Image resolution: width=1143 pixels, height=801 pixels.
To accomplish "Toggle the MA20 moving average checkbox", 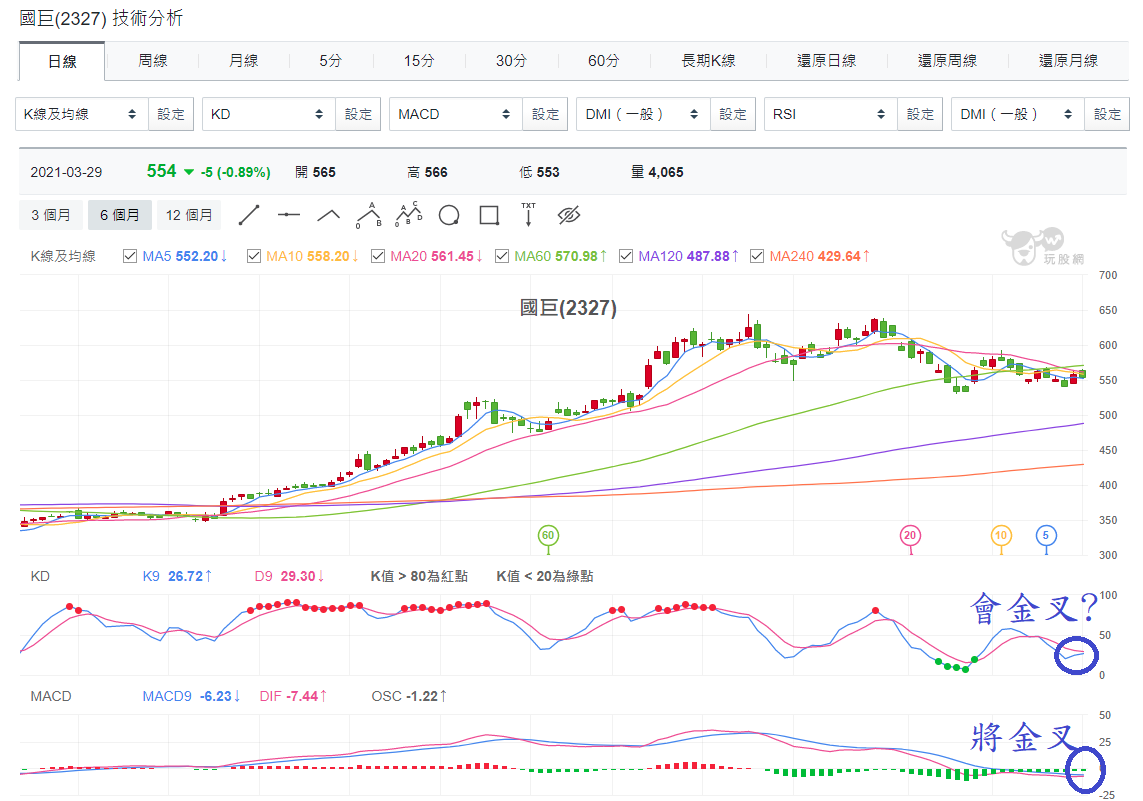I will tap(378, 256).
